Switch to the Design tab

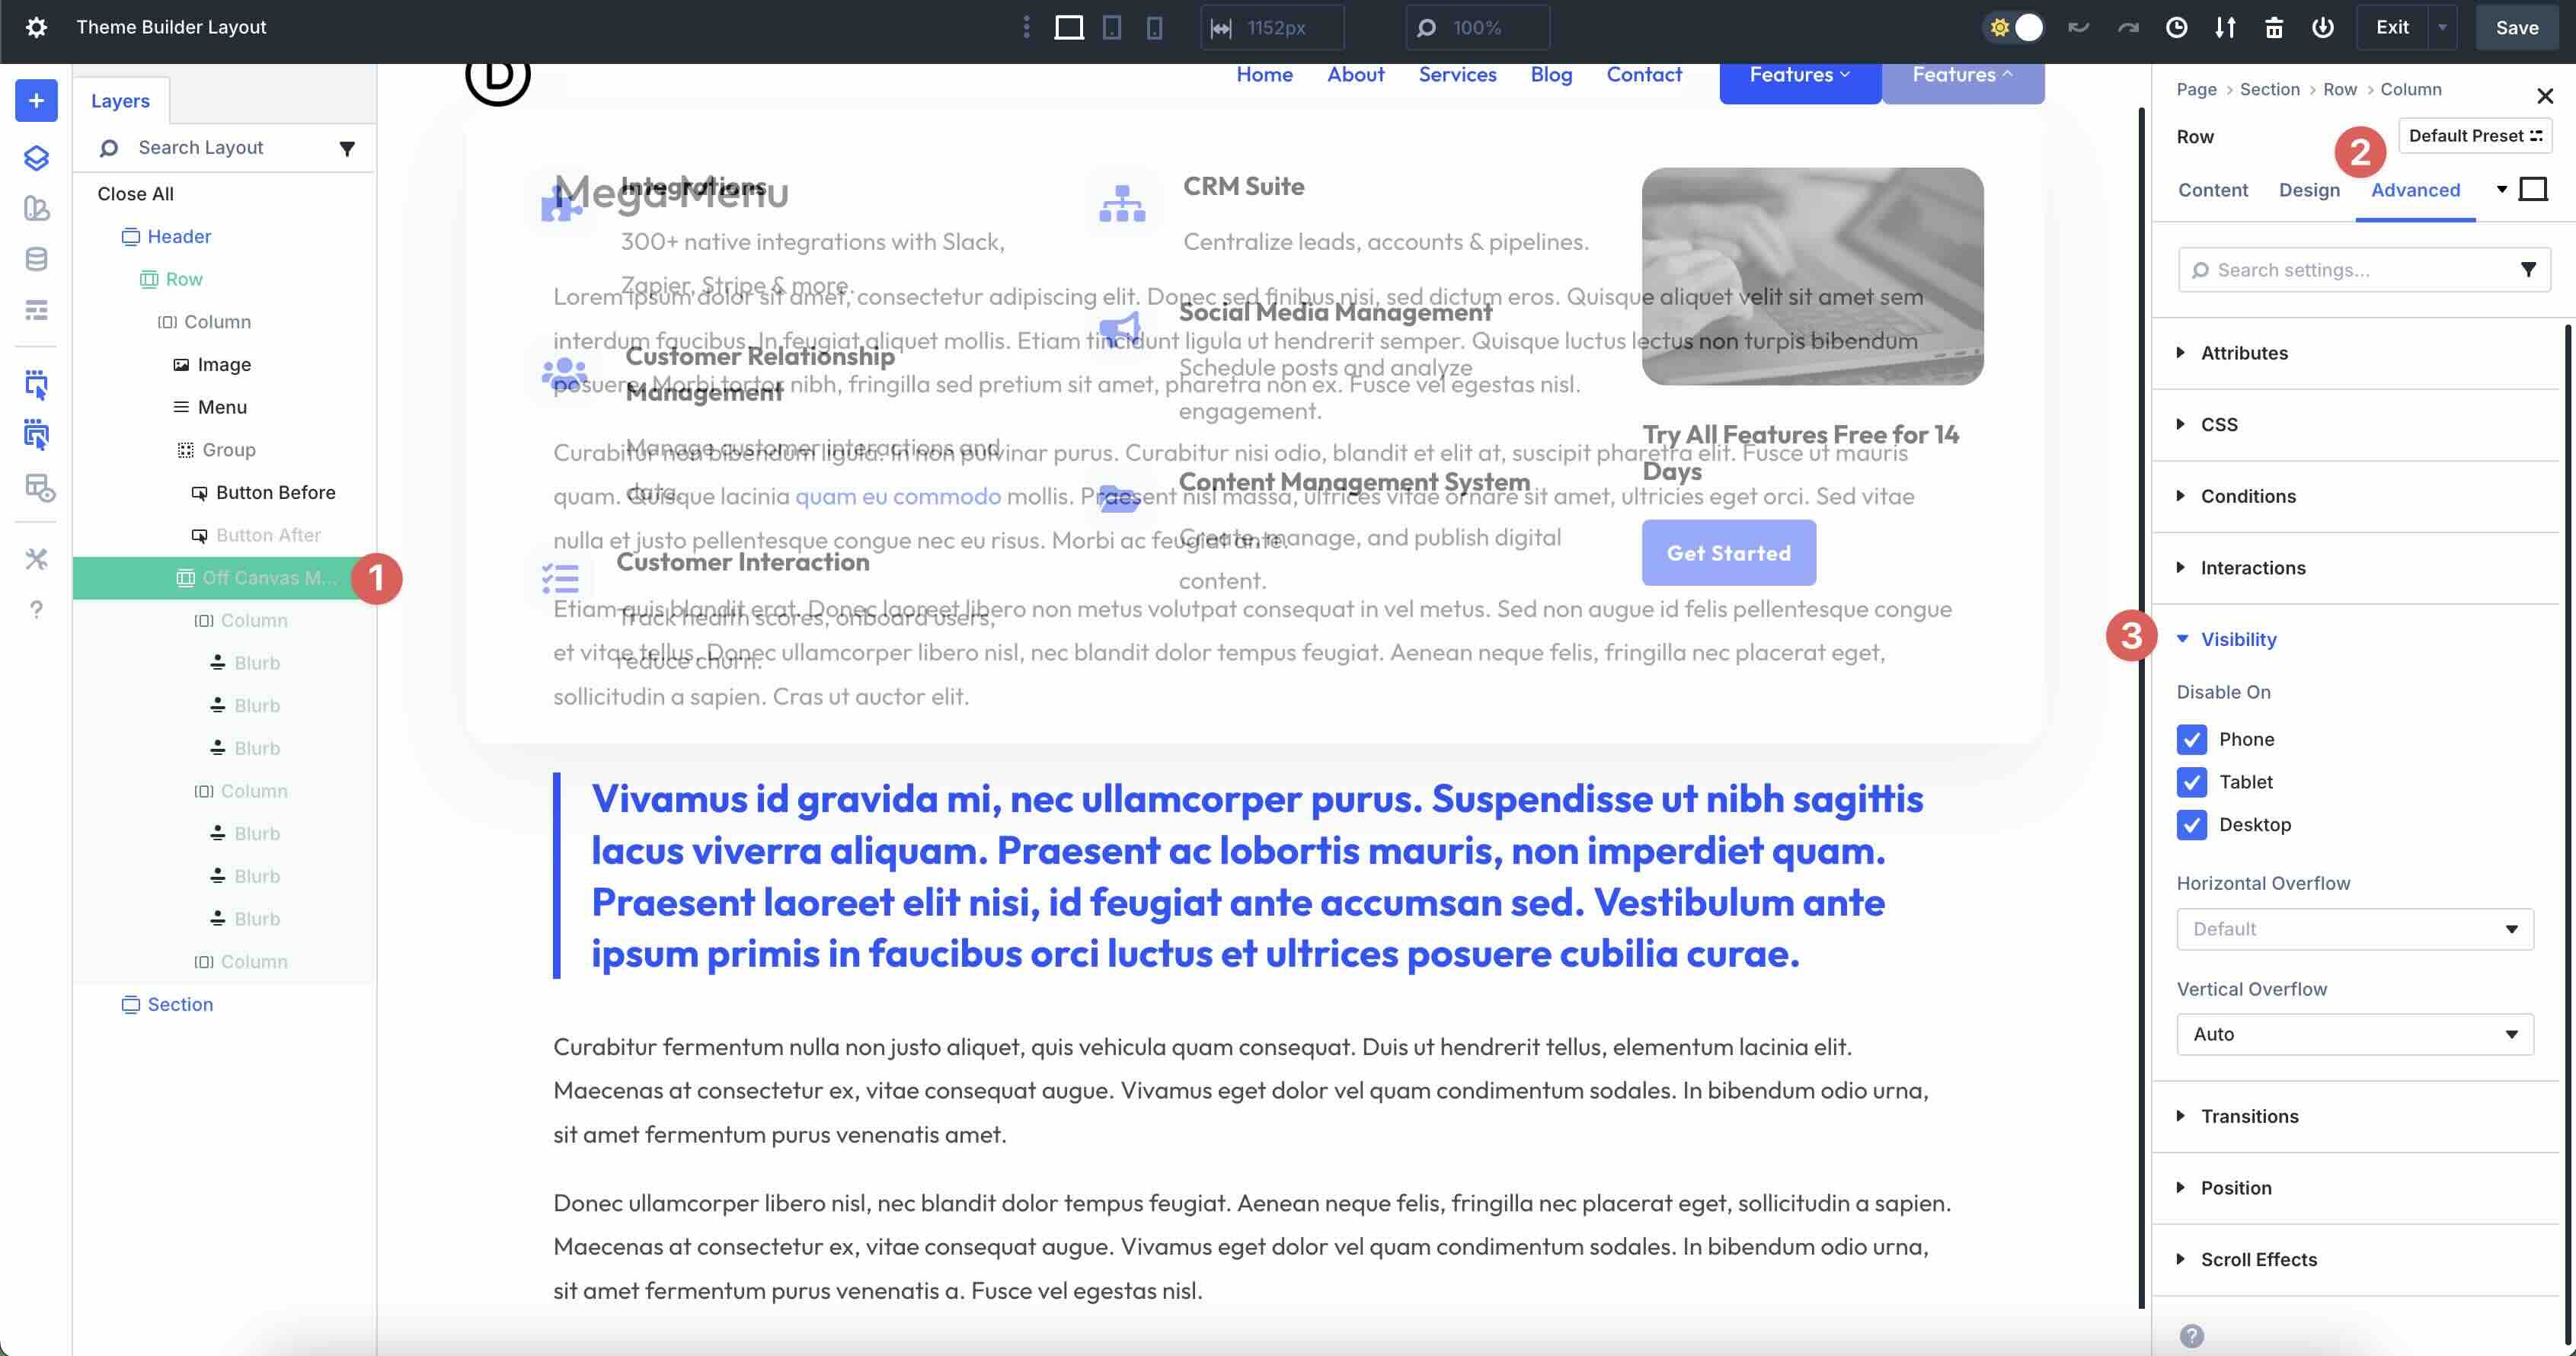pyautogui.click(x=2309, y=190)
